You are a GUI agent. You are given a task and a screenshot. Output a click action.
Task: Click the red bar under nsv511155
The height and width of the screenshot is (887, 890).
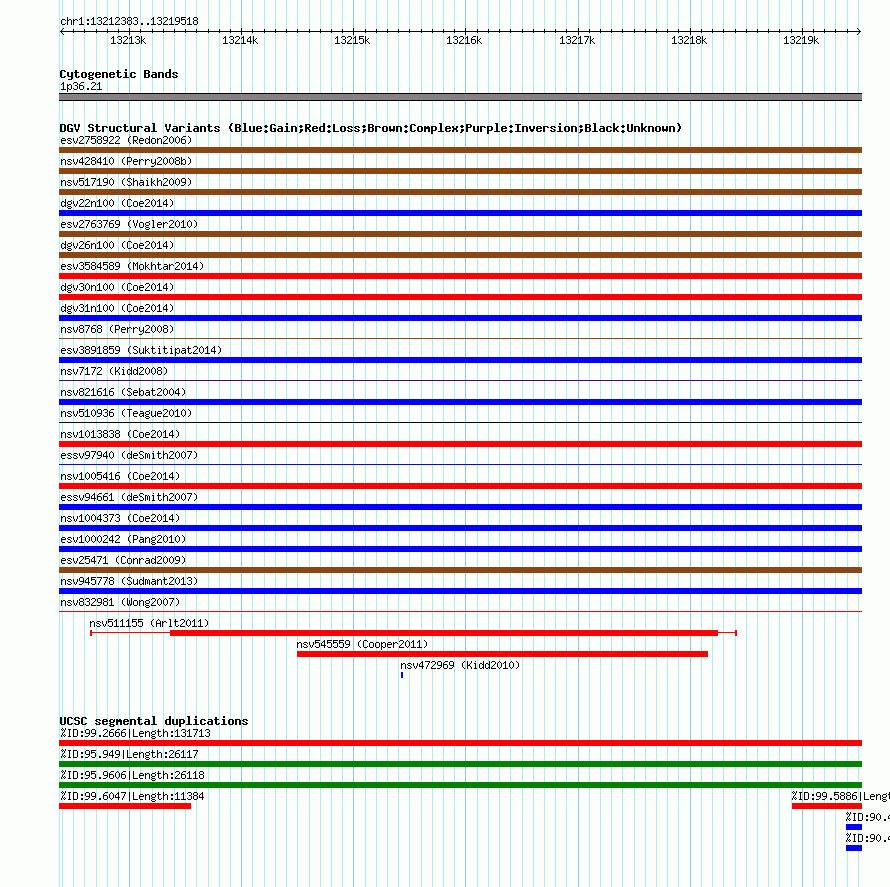[x=444, y=633]
